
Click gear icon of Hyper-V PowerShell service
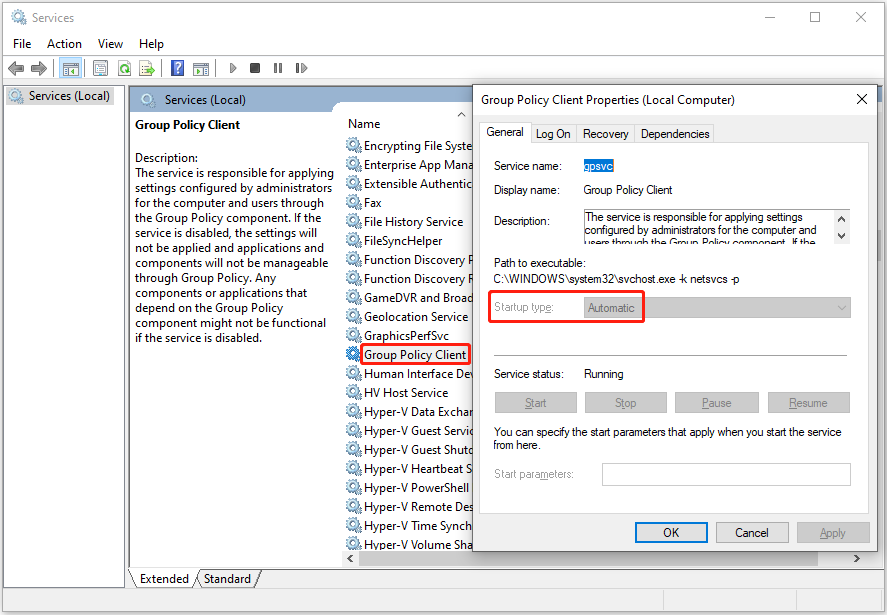tap(354, 487)
